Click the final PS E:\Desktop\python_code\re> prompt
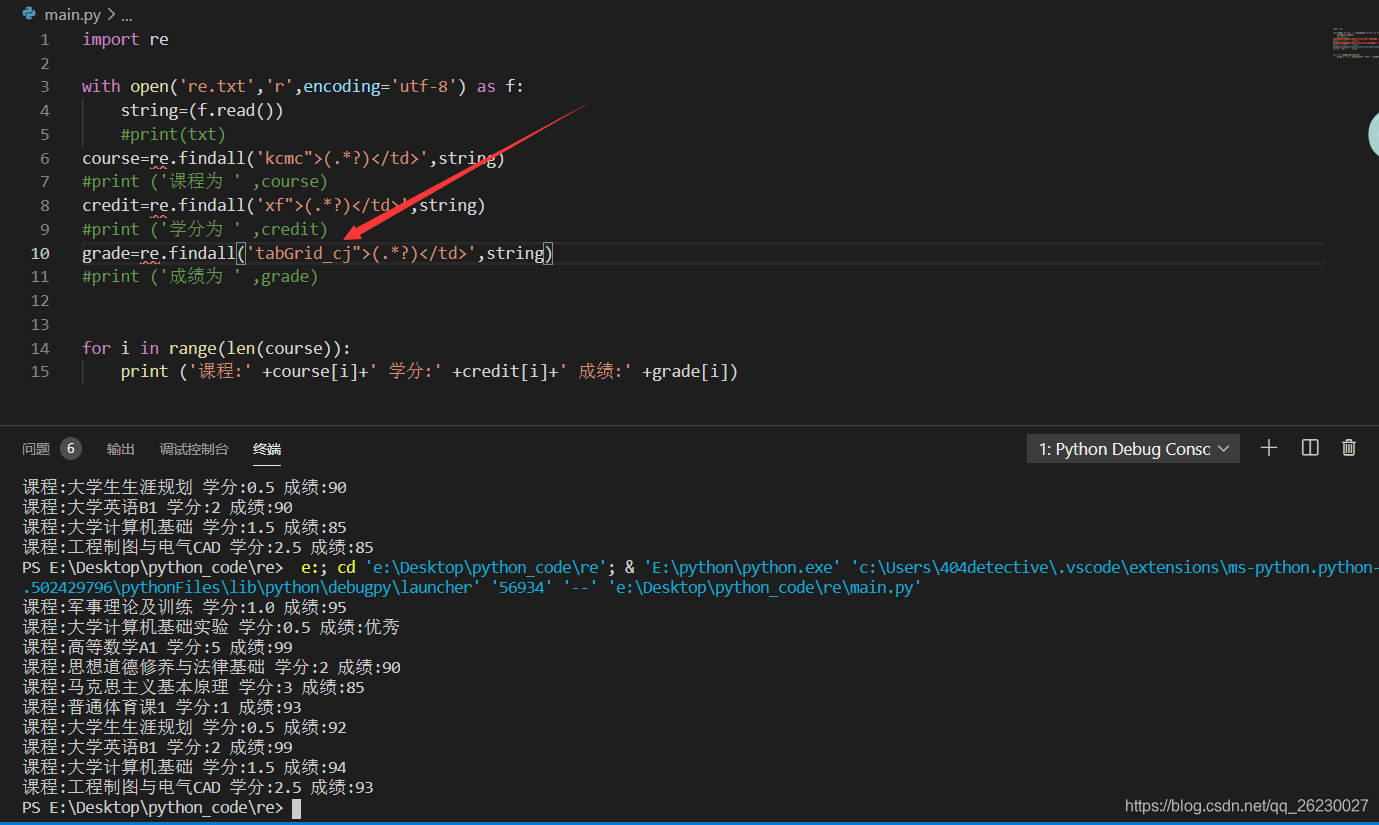Viewport: 1379px width, 825px height. tap(153, 807)
